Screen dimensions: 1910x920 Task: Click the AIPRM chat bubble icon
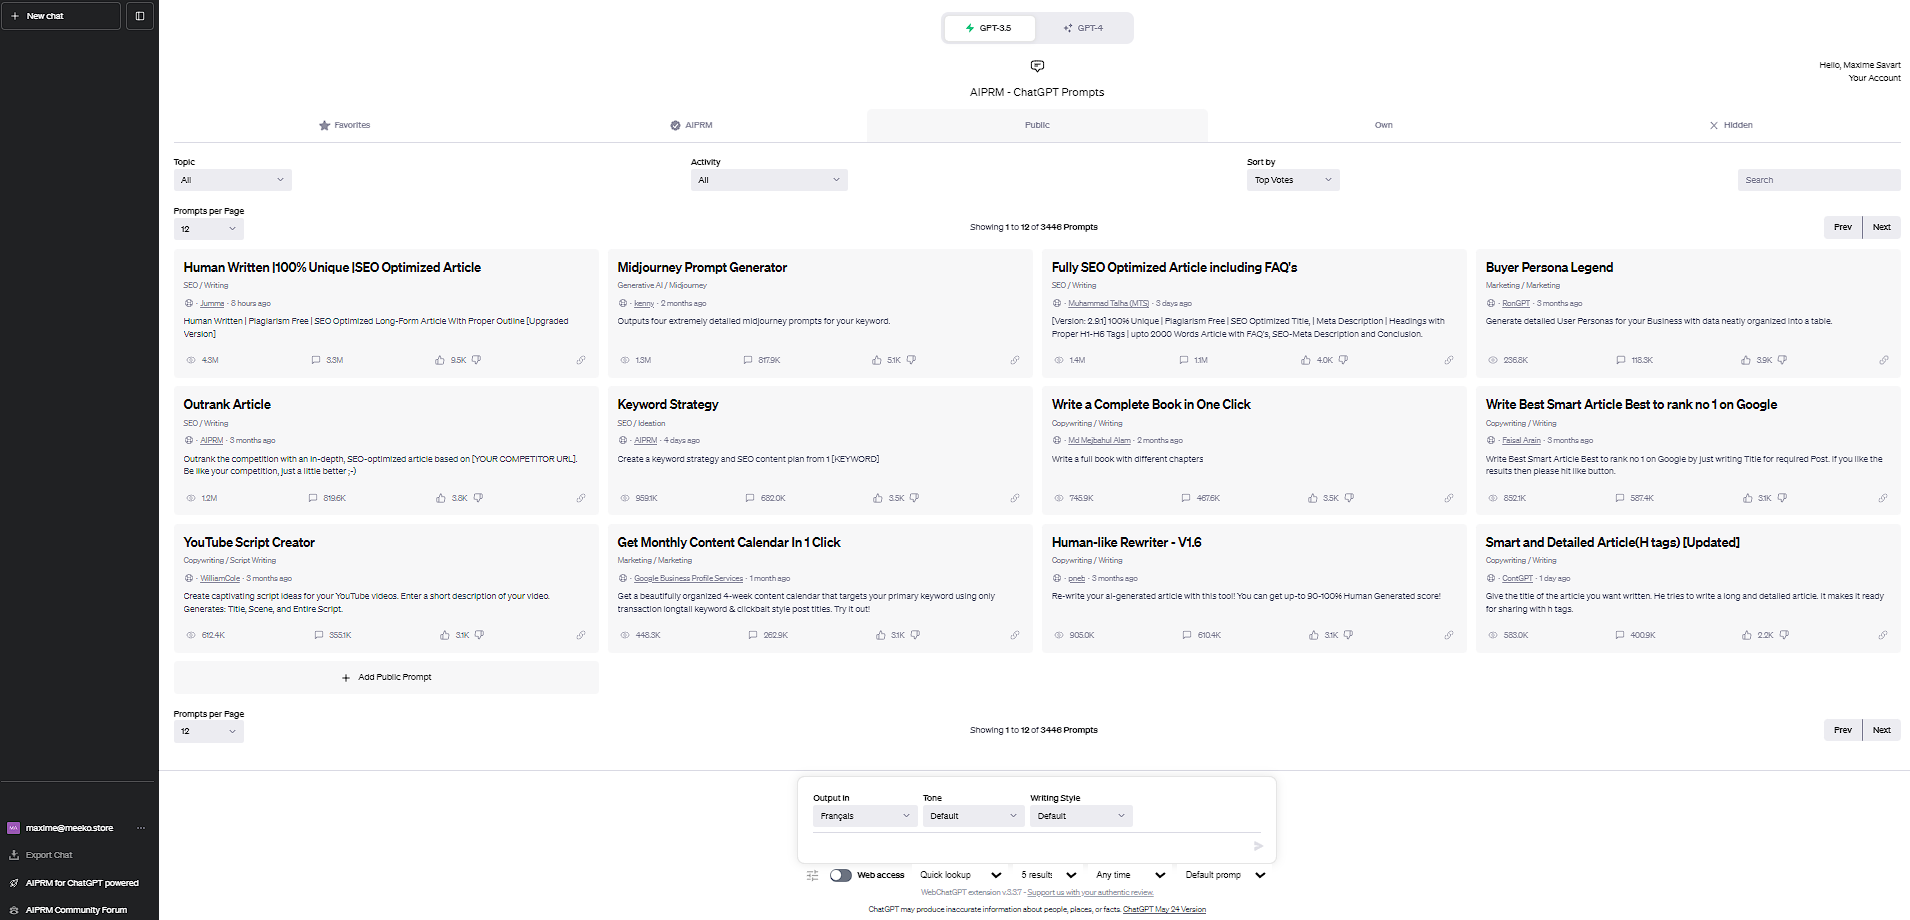click(x=1037, y=66)
